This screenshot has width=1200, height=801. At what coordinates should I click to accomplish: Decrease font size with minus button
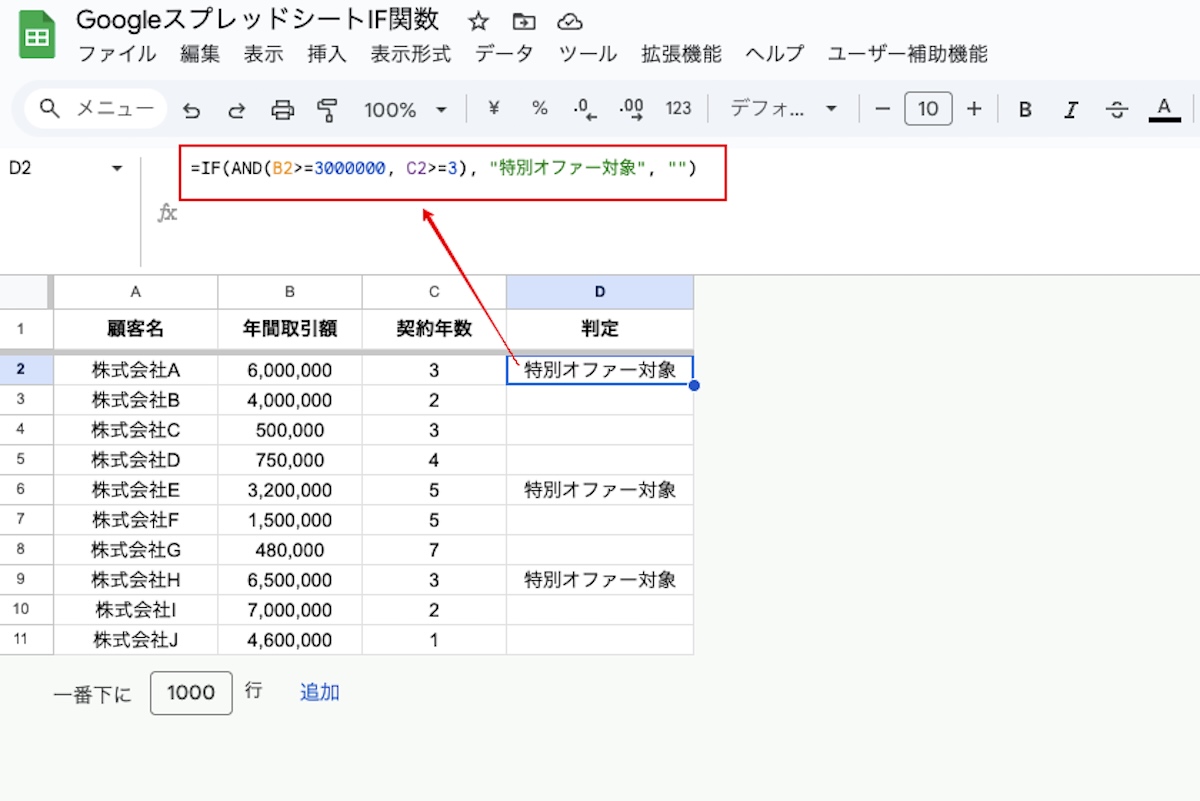tap(882, 108)
